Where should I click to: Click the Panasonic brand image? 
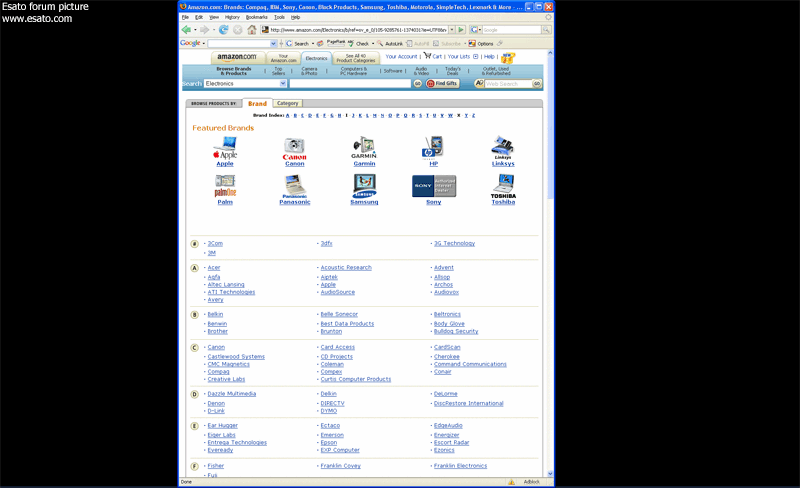(294, 186)
